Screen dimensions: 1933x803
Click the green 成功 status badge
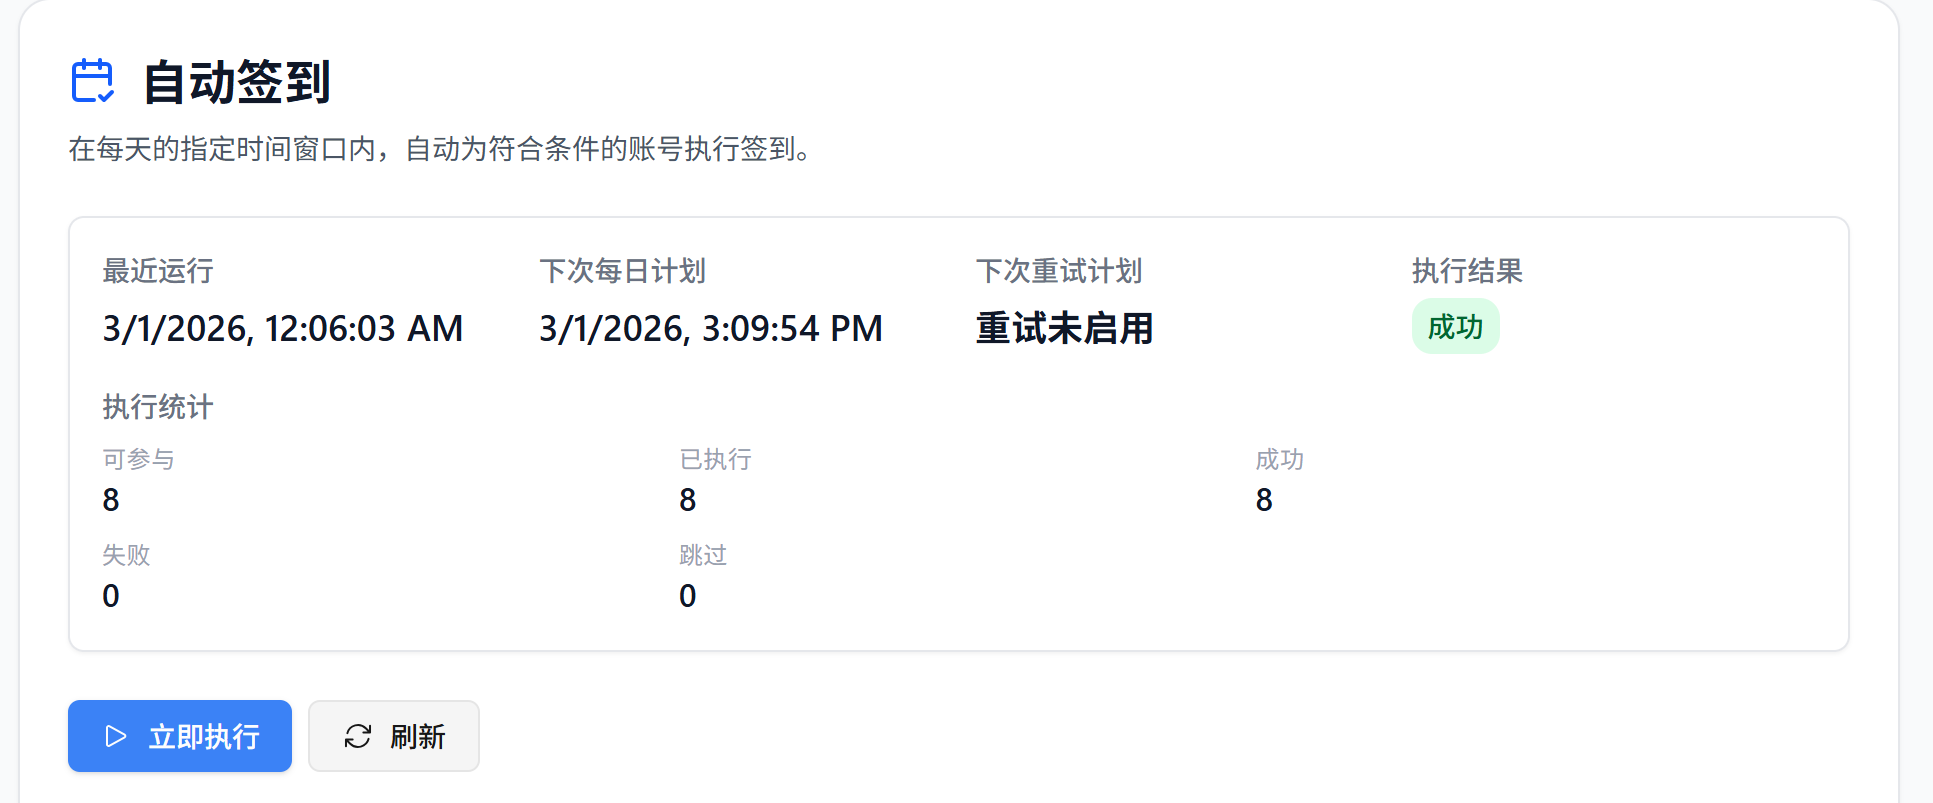click(x=1455, y=327)
